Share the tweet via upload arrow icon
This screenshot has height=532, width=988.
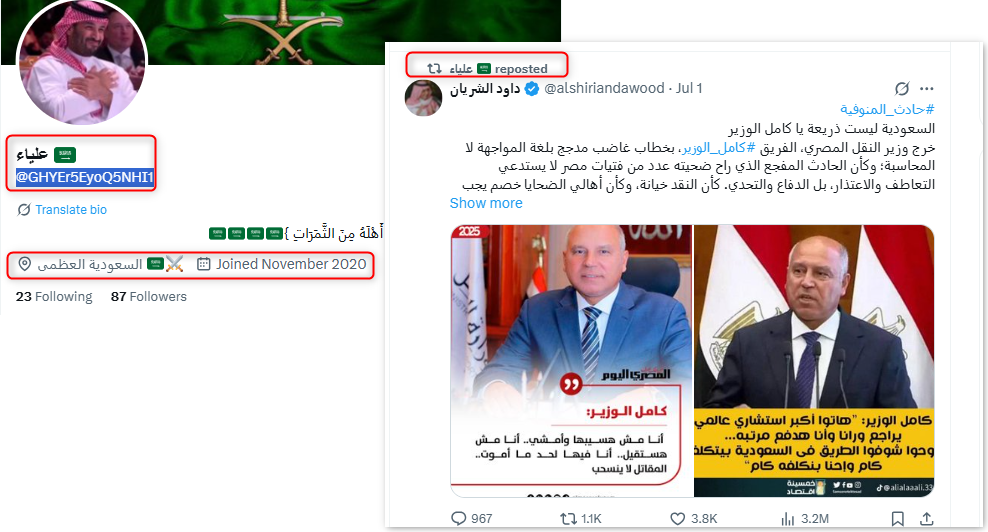pyautogui.click(x=926, y=519)
